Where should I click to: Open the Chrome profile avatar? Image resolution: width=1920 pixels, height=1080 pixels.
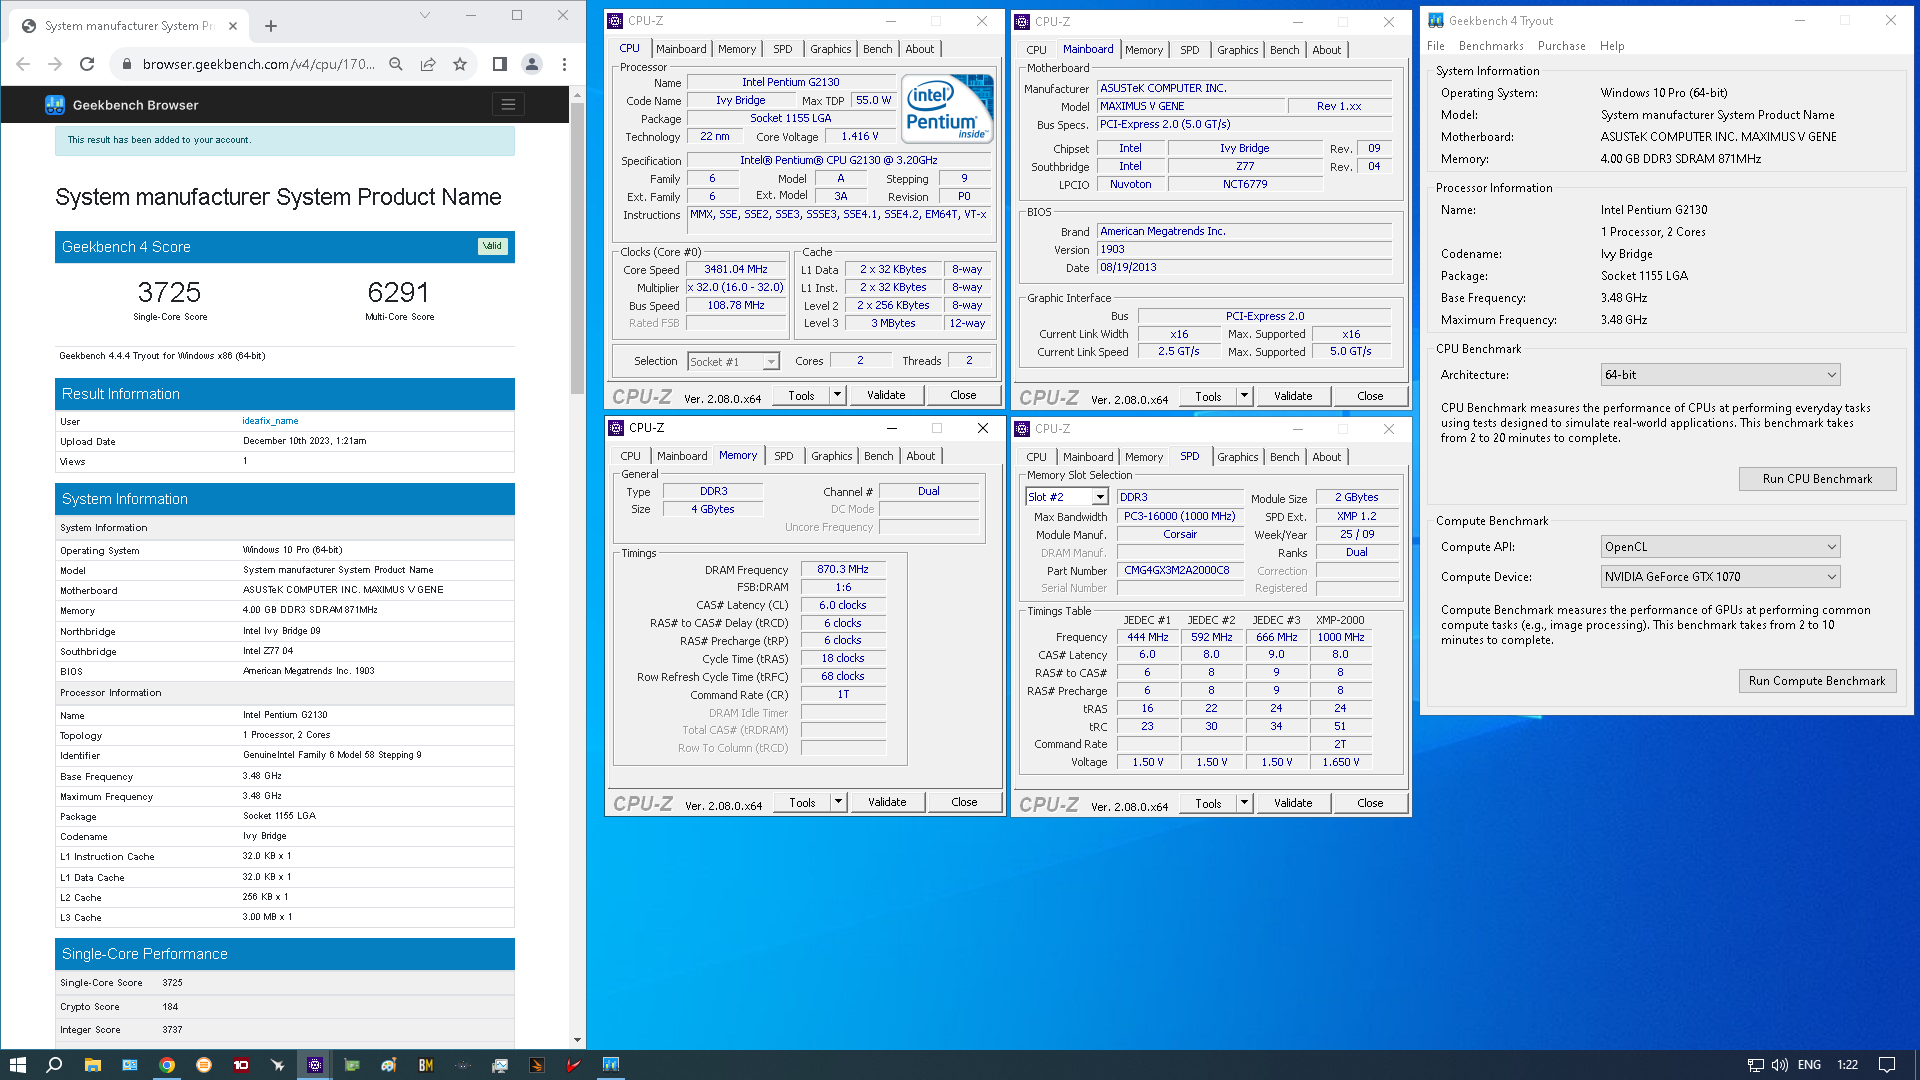[x=532, y=64]
